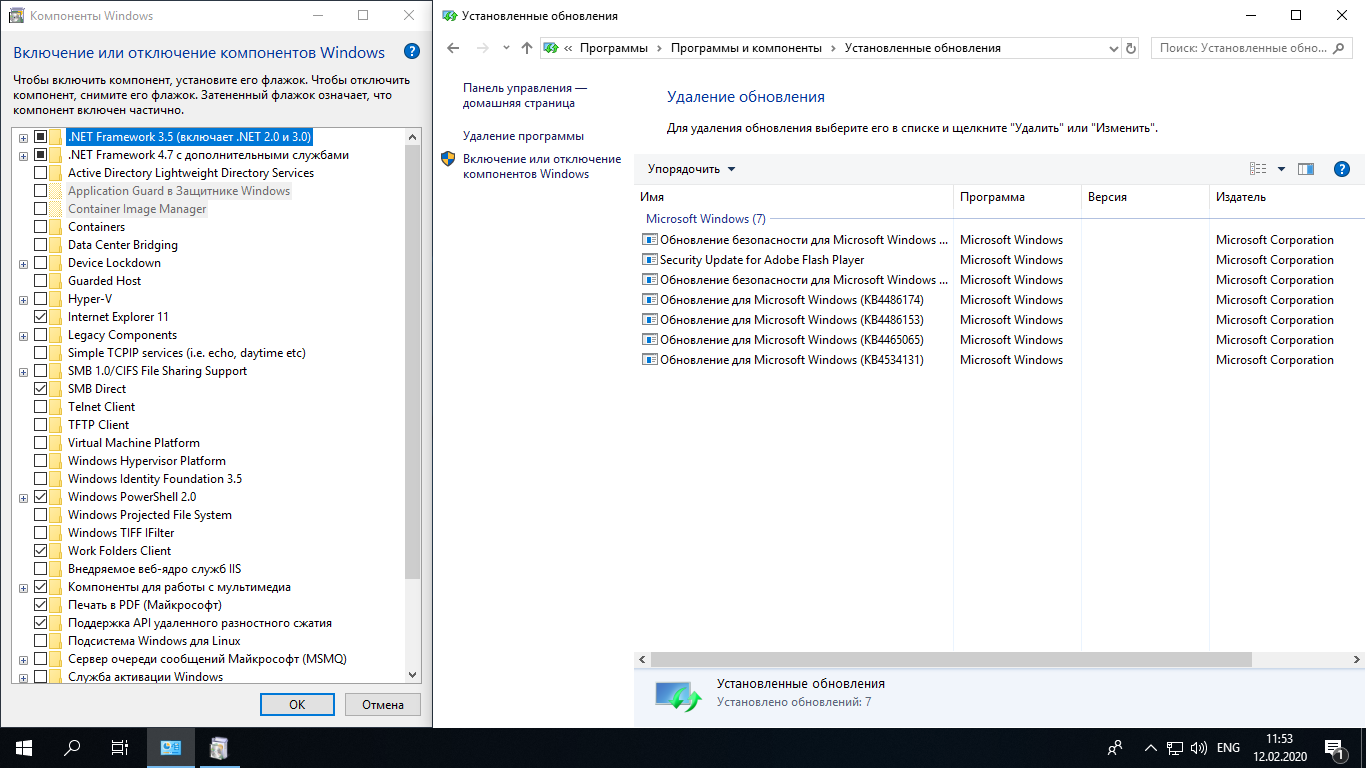Refresh the Installed Updates address bar

point(1131,48)
